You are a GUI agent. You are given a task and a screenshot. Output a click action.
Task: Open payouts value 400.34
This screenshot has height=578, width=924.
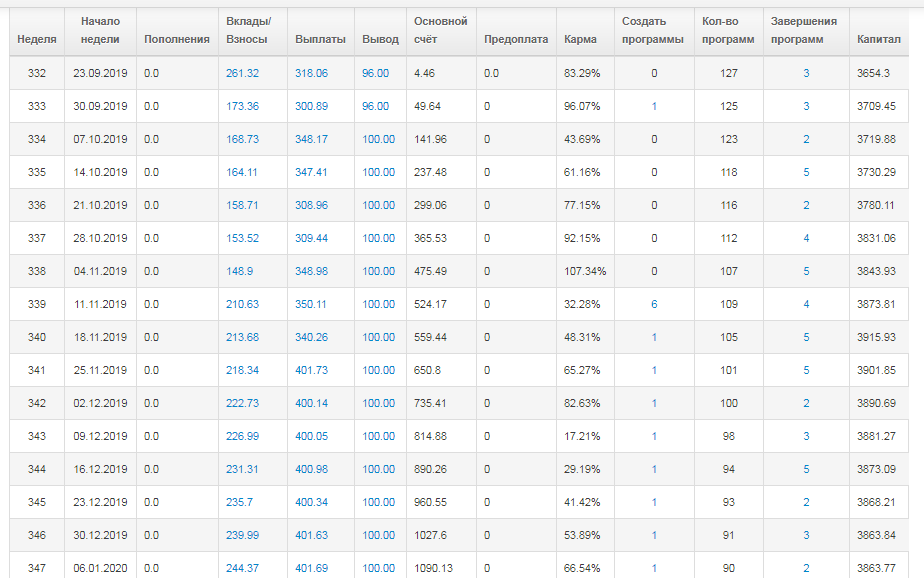point(311,502)
